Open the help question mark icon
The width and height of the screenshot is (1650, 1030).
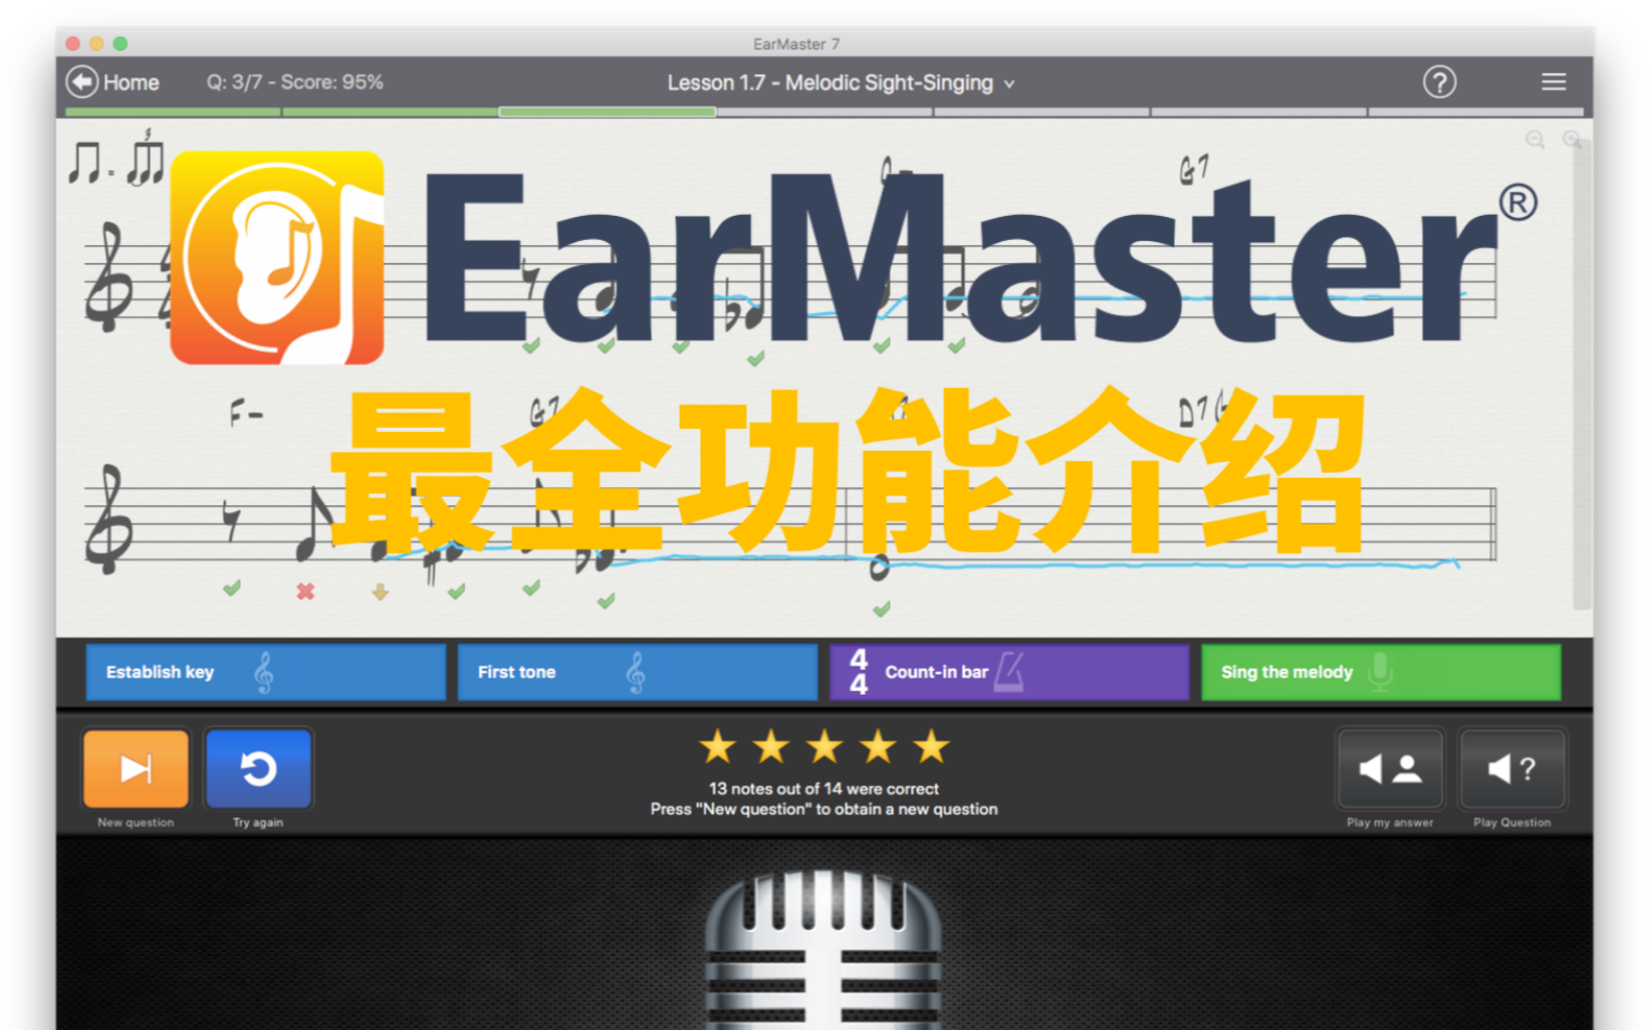point(1439,82)
